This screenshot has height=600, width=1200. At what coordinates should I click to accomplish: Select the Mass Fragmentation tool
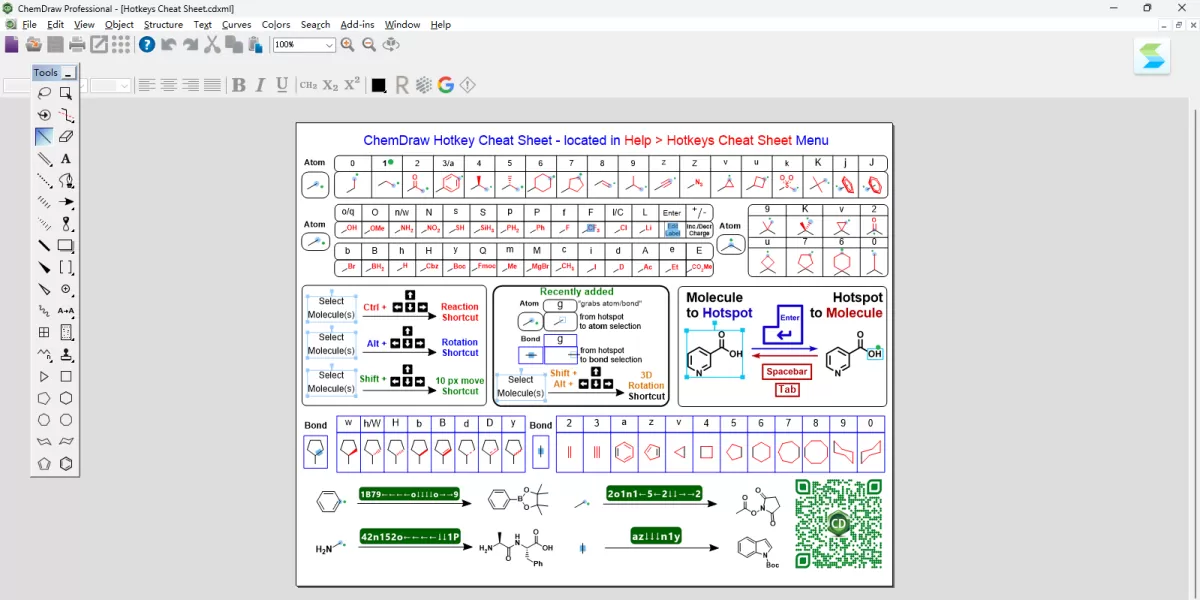(x=66, y=115)
